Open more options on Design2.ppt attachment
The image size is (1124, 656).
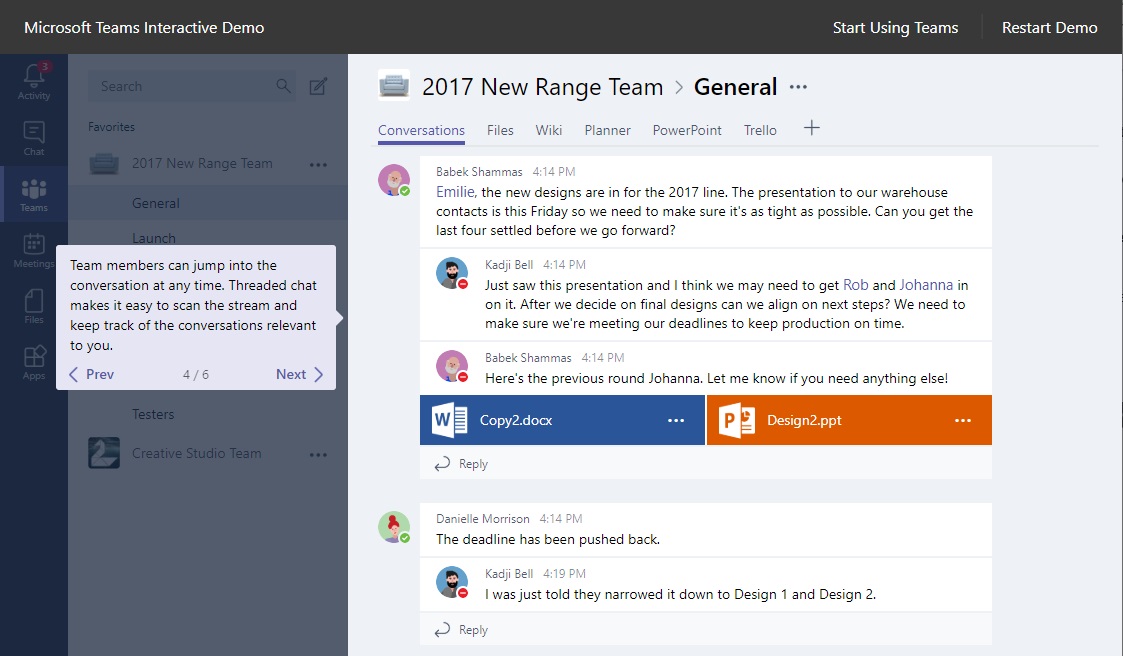(963, 420)
